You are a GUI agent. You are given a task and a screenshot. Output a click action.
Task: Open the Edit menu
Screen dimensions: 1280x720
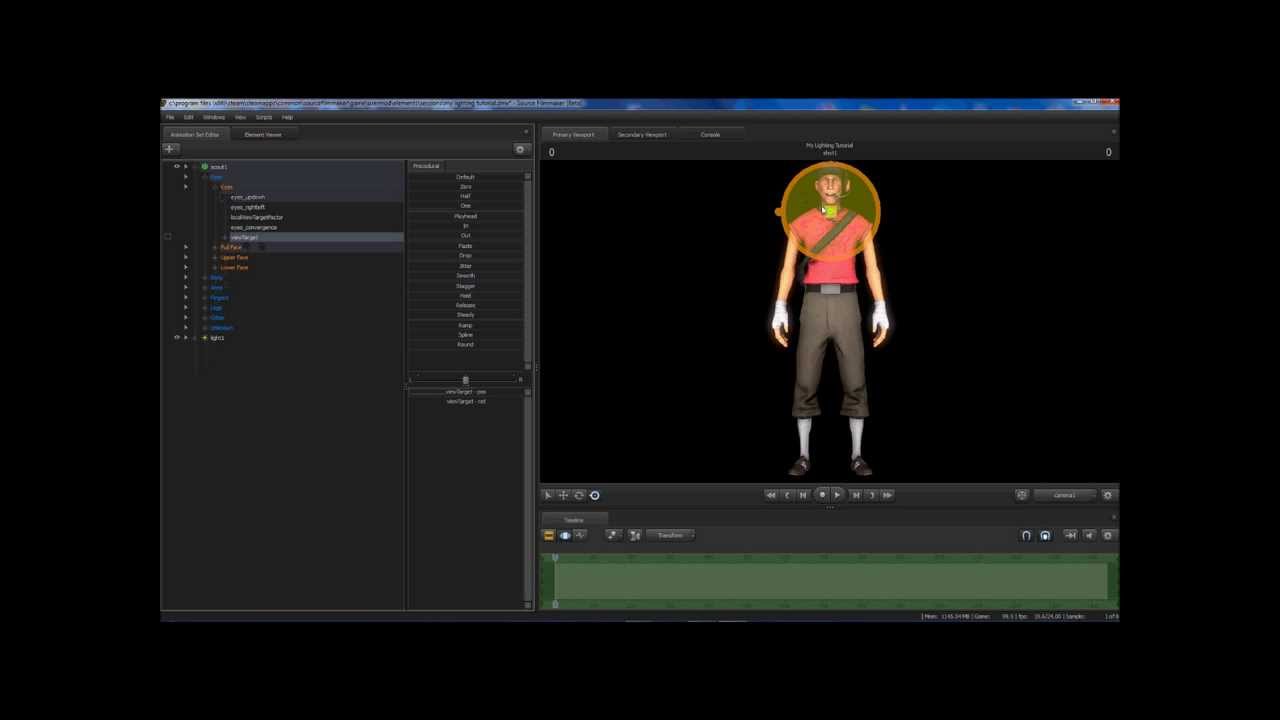pos(188,117)
